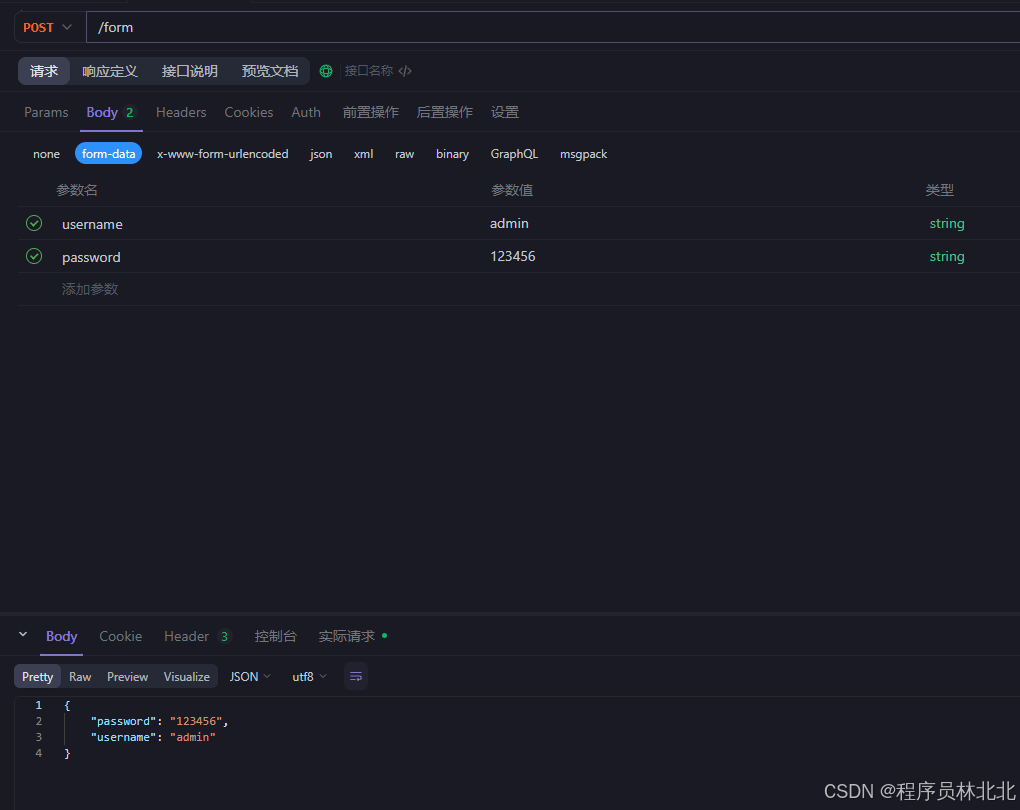Open the JSON format dropdown
The height and width of the screenshot is (810, 1020).
click(x=250, y=677)
